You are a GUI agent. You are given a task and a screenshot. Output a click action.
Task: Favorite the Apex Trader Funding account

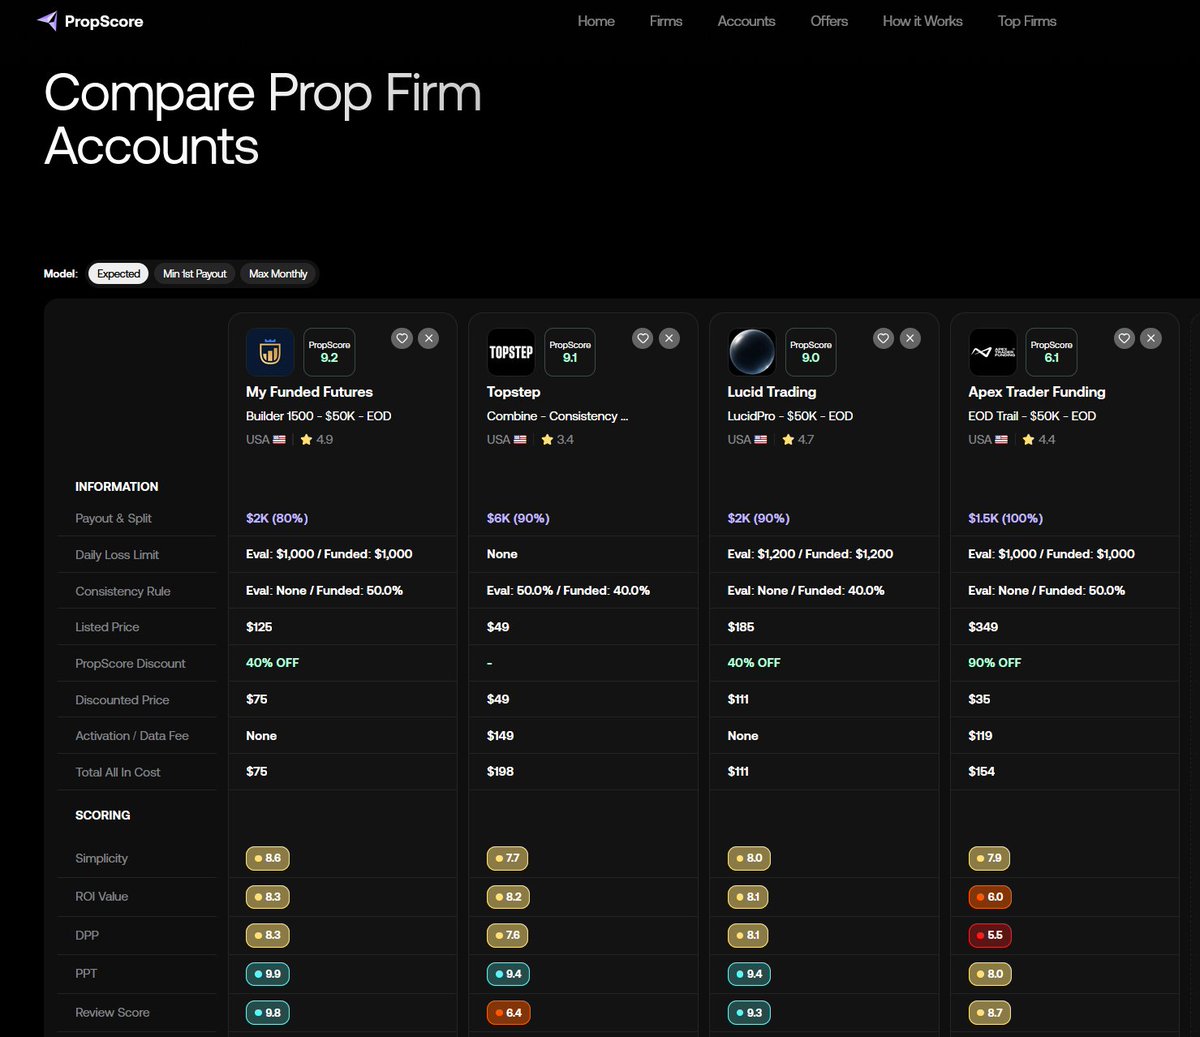1124,338
